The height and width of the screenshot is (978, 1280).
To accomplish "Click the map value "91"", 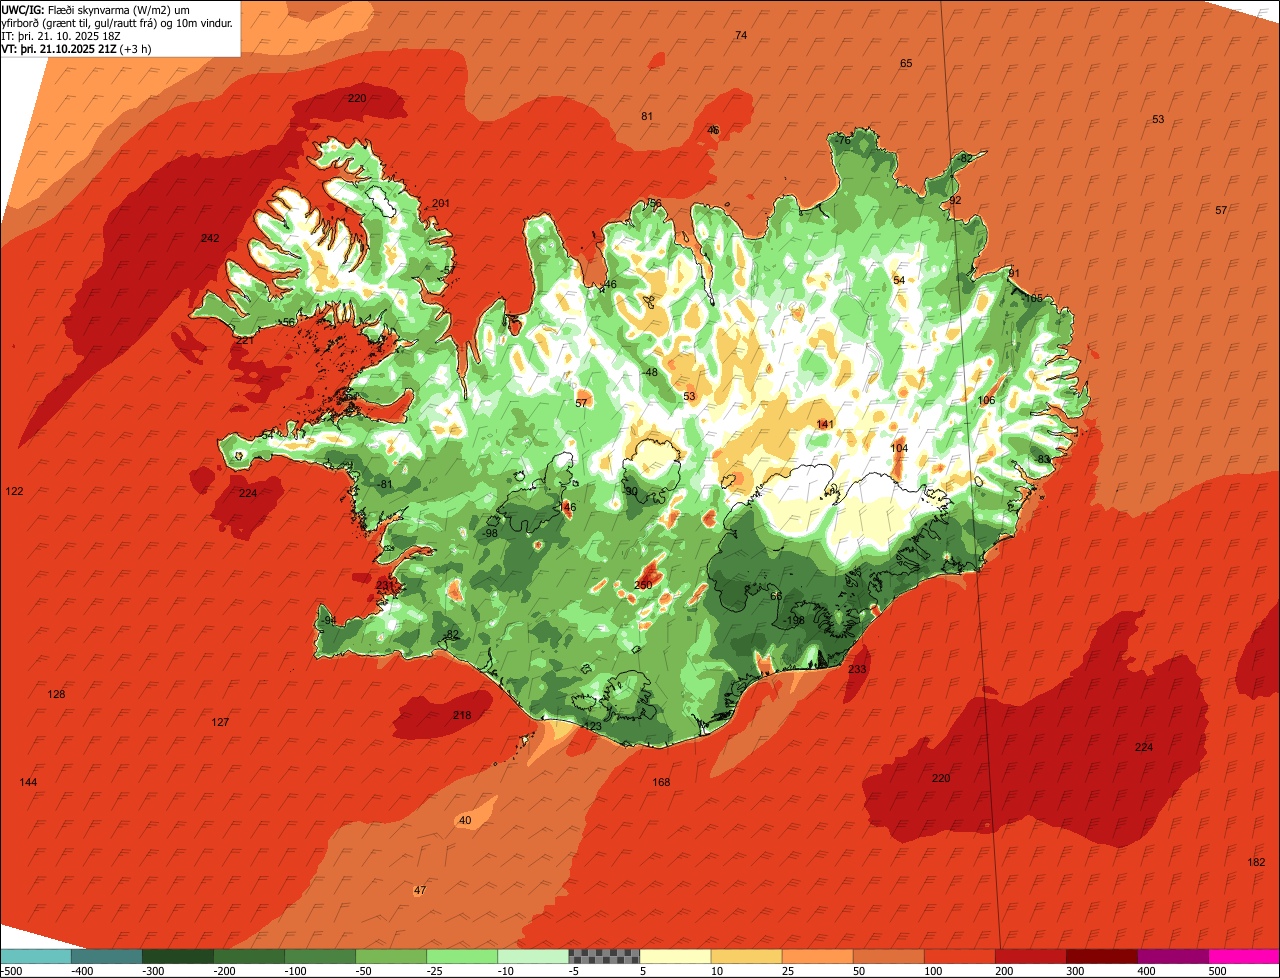I will pyautogui.click(x=1014, y=273).
